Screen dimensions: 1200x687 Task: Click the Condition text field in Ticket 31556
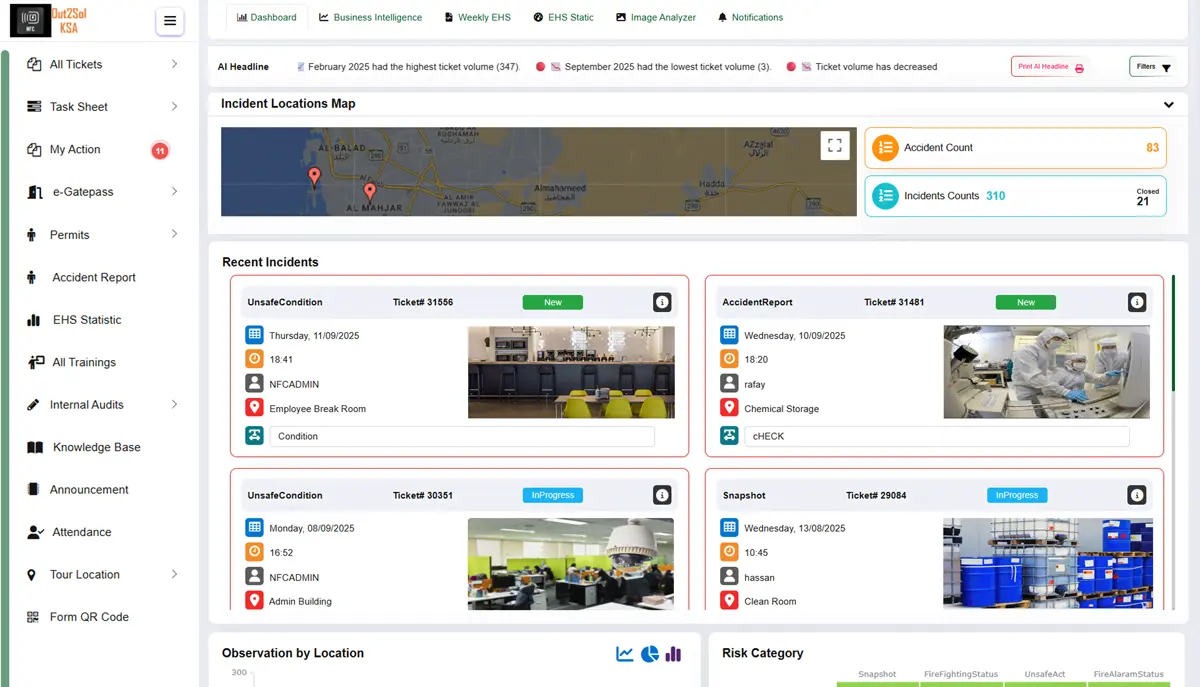462,437
